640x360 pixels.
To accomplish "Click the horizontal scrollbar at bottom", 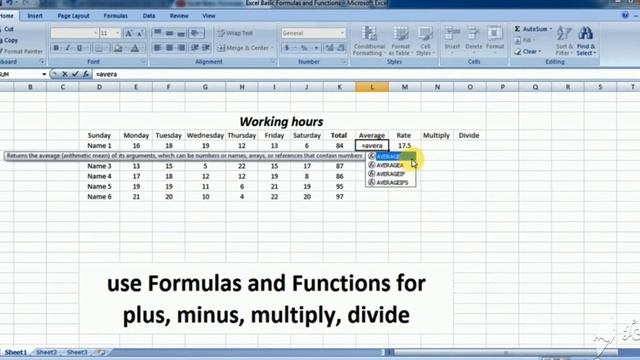I will click(x=505, y=352).
